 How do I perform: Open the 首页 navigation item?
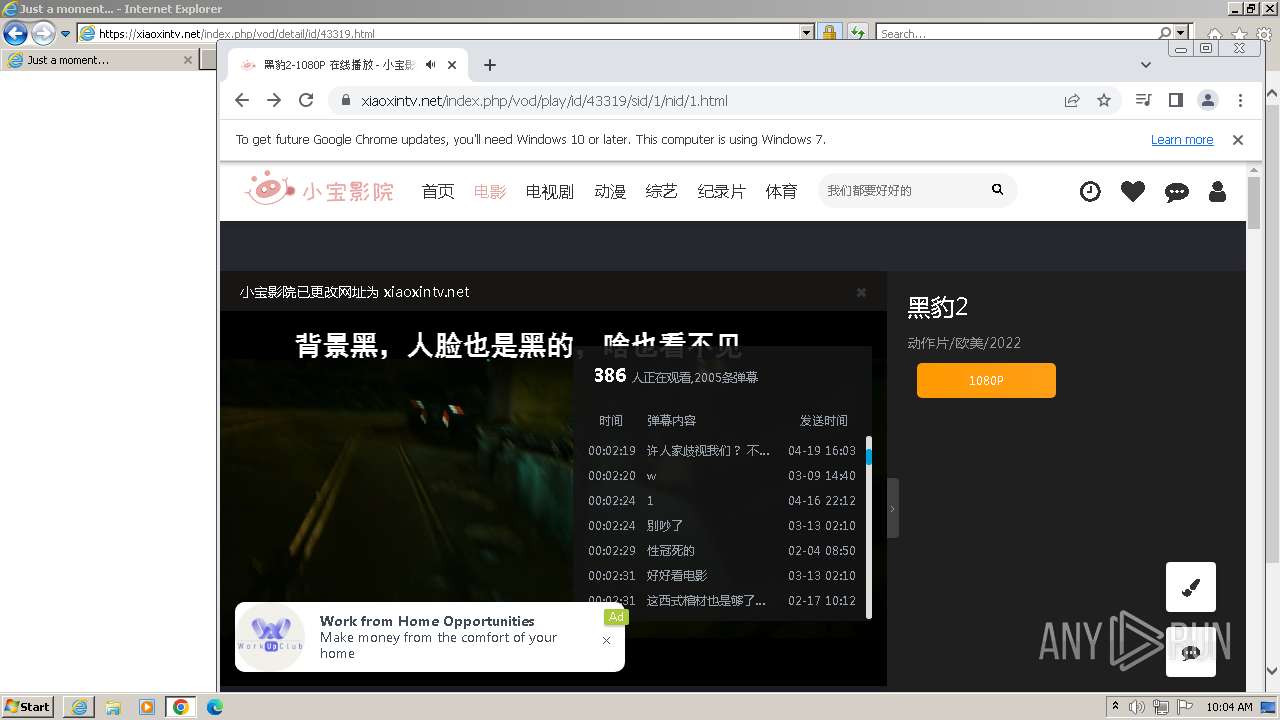point(438,191)
